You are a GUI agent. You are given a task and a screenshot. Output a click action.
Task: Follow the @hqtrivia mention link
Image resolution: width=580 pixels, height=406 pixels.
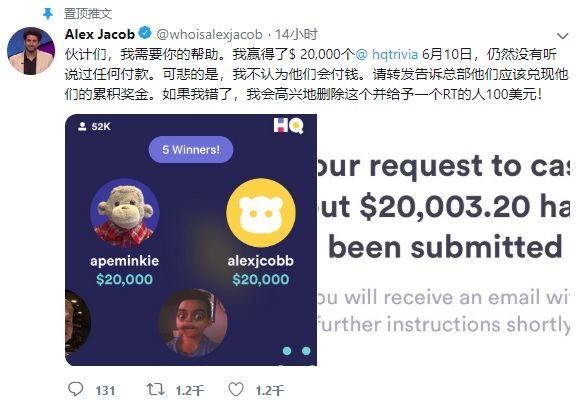(387, 54)
